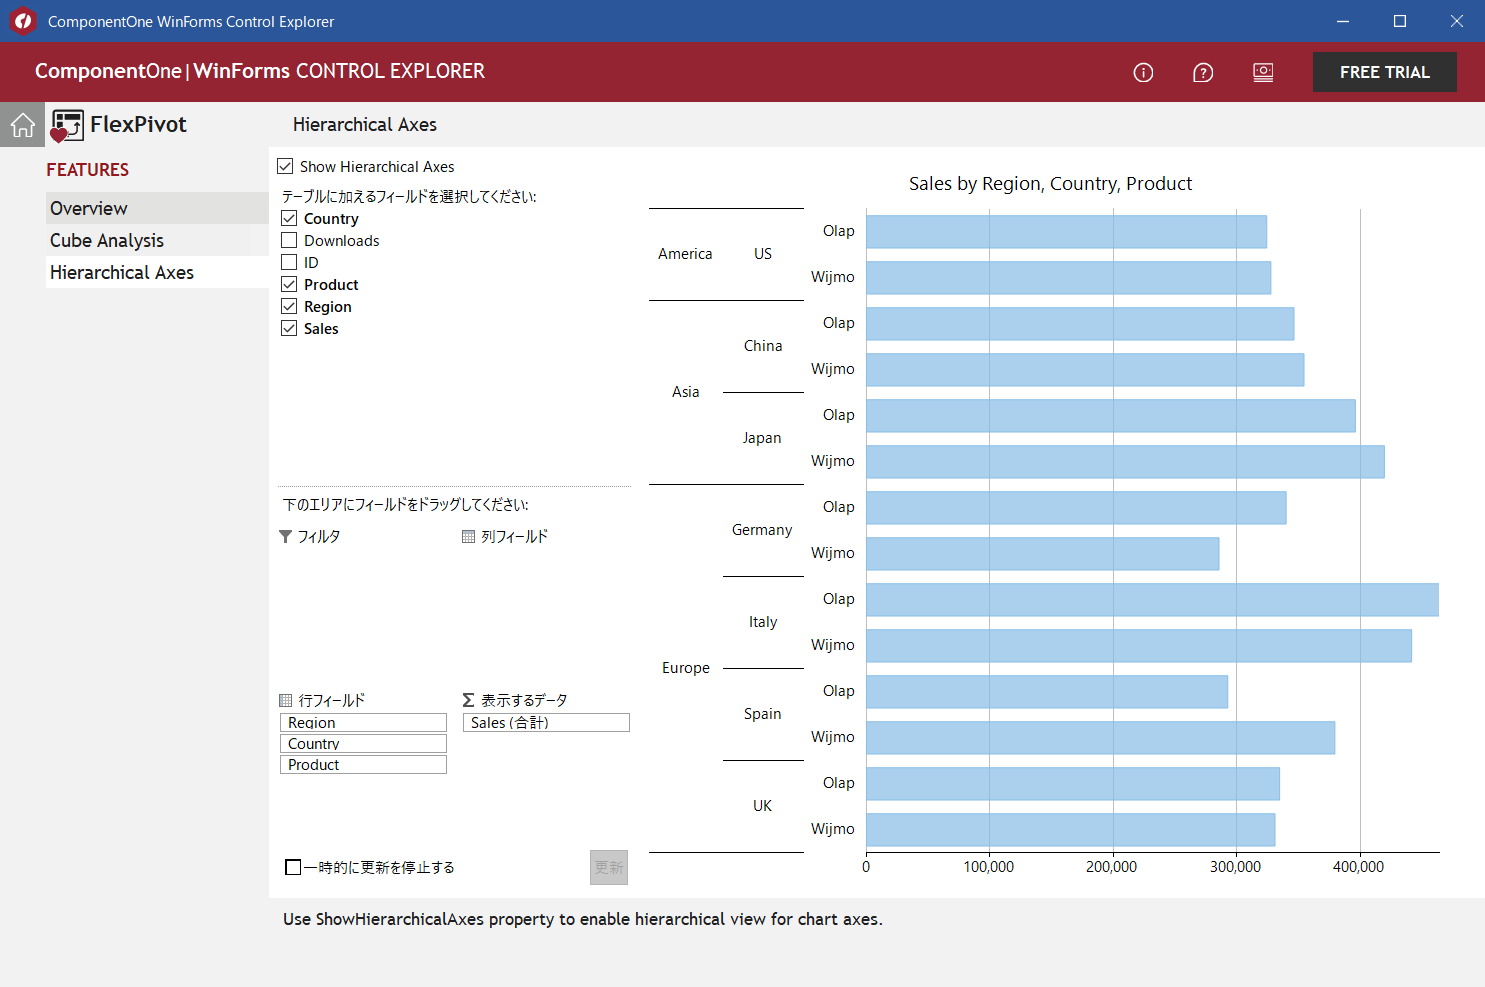Click the Spain axis label
Screen dimensions: 1485x987
(x=763, y=714)
